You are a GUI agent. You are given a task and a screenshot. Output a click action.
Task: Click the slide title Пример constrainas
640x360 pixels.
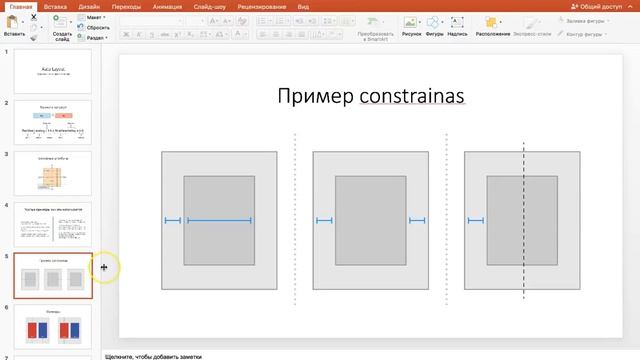pyautogui.click(x=371, y=96)
